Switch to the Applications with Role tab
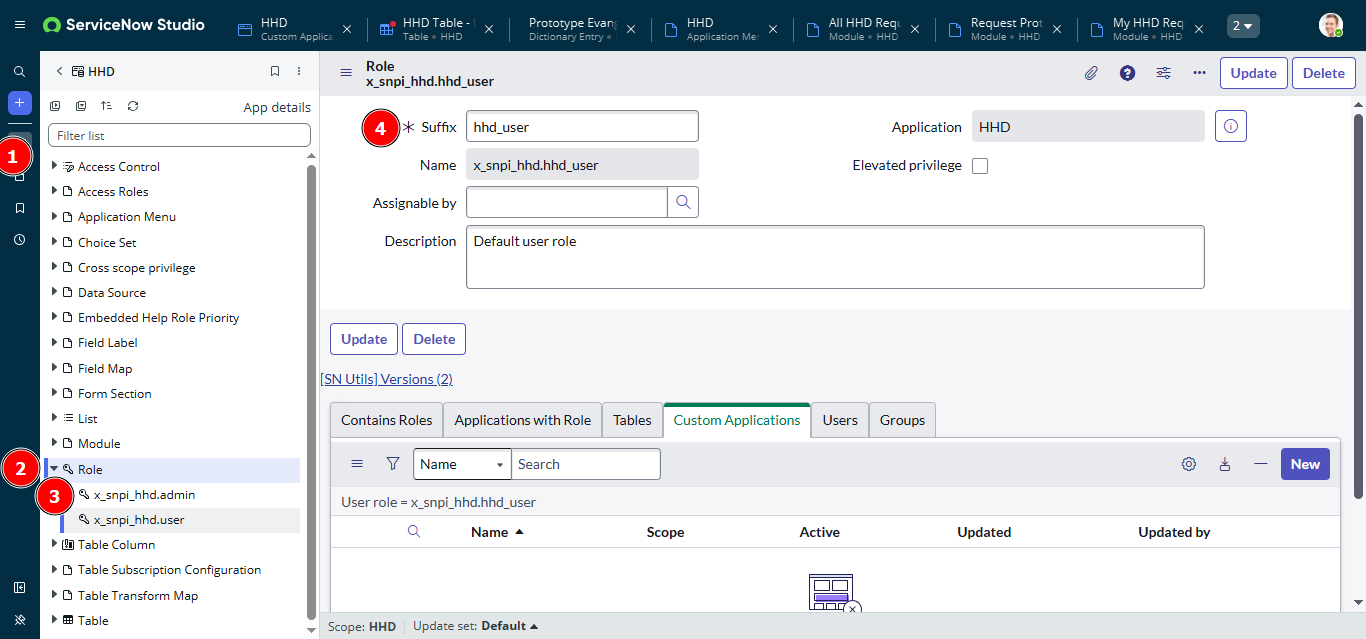The width and height of the screenshot is (1366, 639). [x=523, y=420]
